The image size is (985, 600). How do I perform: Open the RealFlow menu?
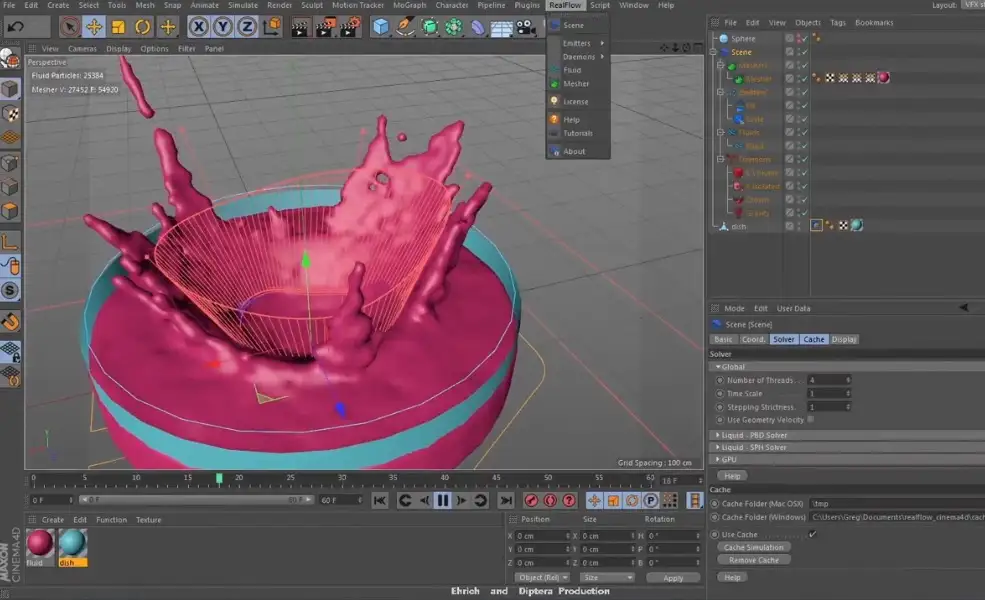point(565,5)
